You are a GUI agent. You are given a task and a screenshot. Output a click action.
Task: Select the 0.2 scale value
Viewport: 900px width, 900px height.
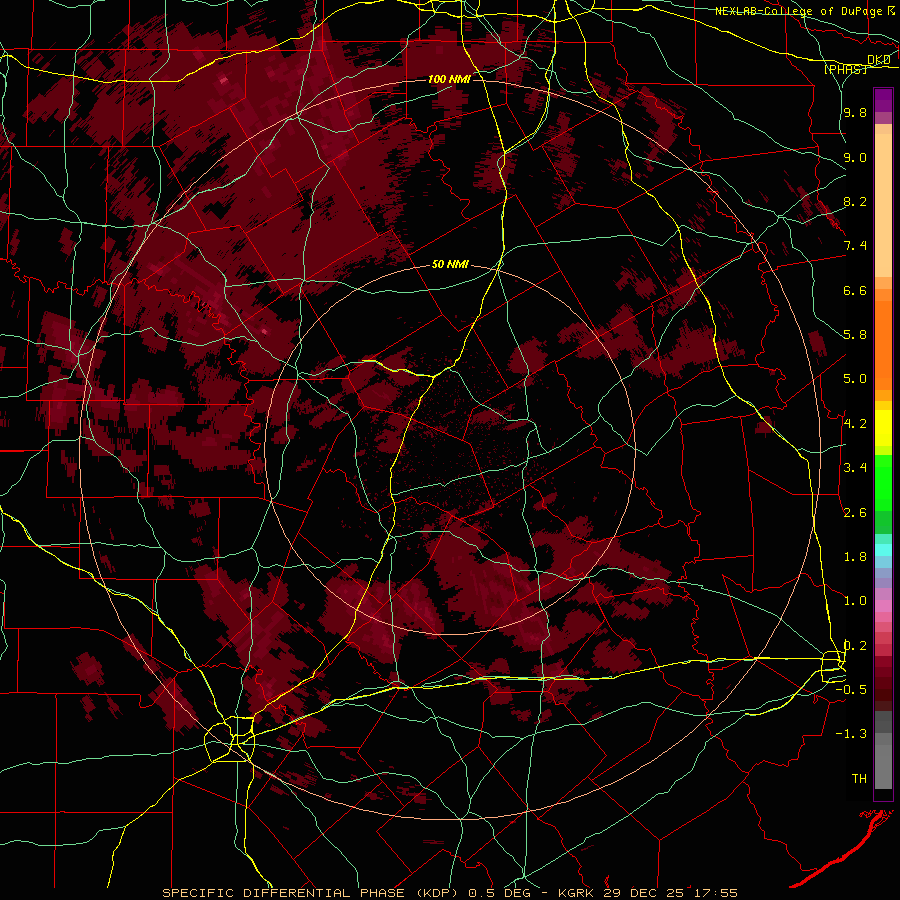pos(855,646)
